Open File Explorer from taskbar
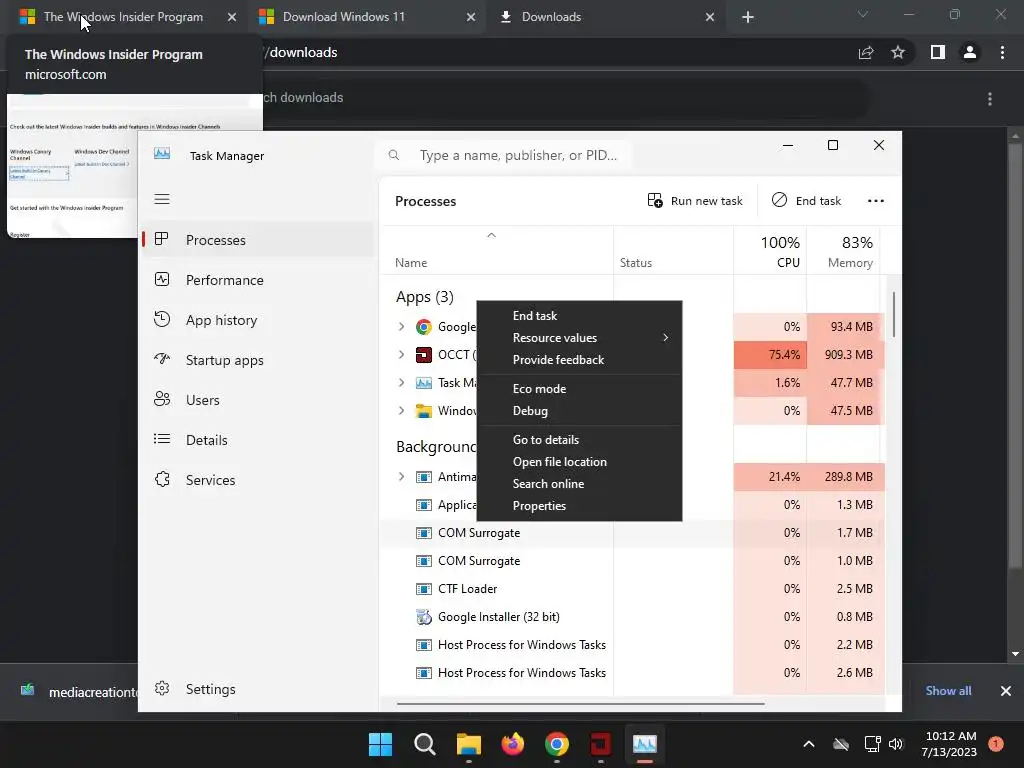The image size is (1024, 768). tap(469, 744)
